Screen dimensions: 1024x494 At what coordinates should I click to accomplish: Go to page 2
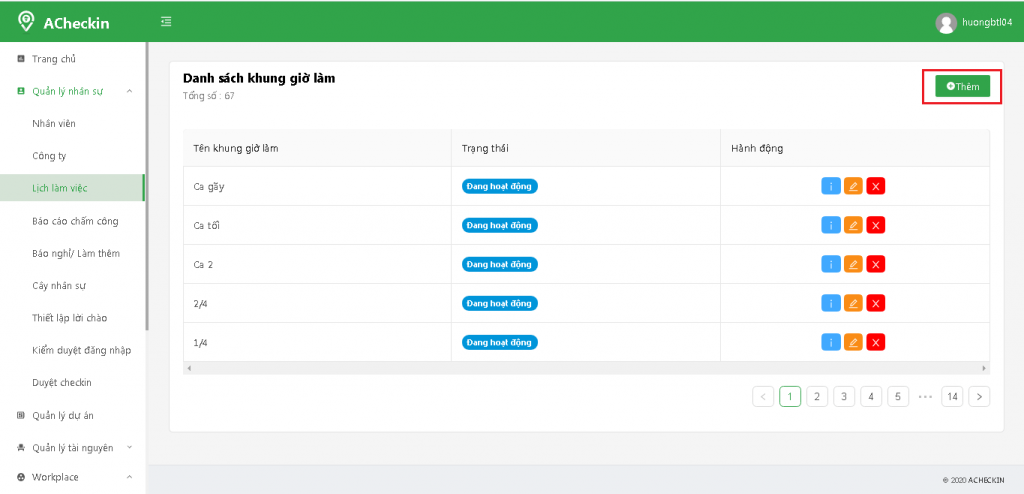point(817,396)
